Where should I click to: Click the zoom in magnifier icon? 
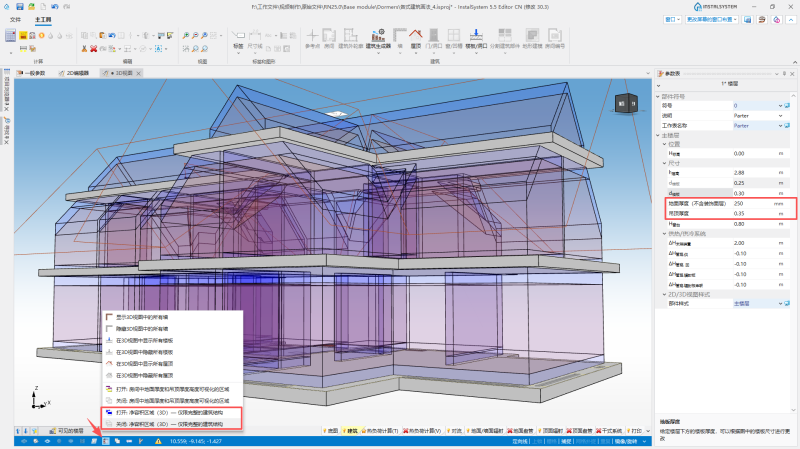tap(186, 35)
